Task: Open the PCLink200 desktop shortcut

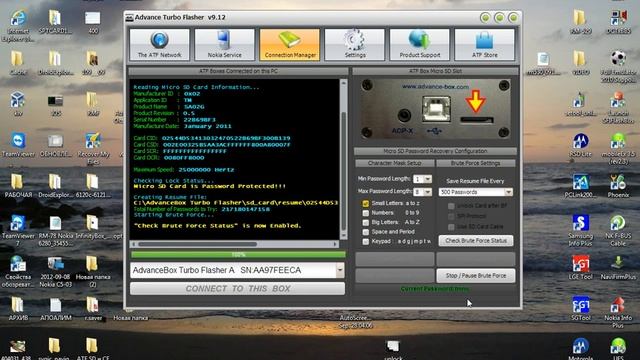Action: coord(580,186)
